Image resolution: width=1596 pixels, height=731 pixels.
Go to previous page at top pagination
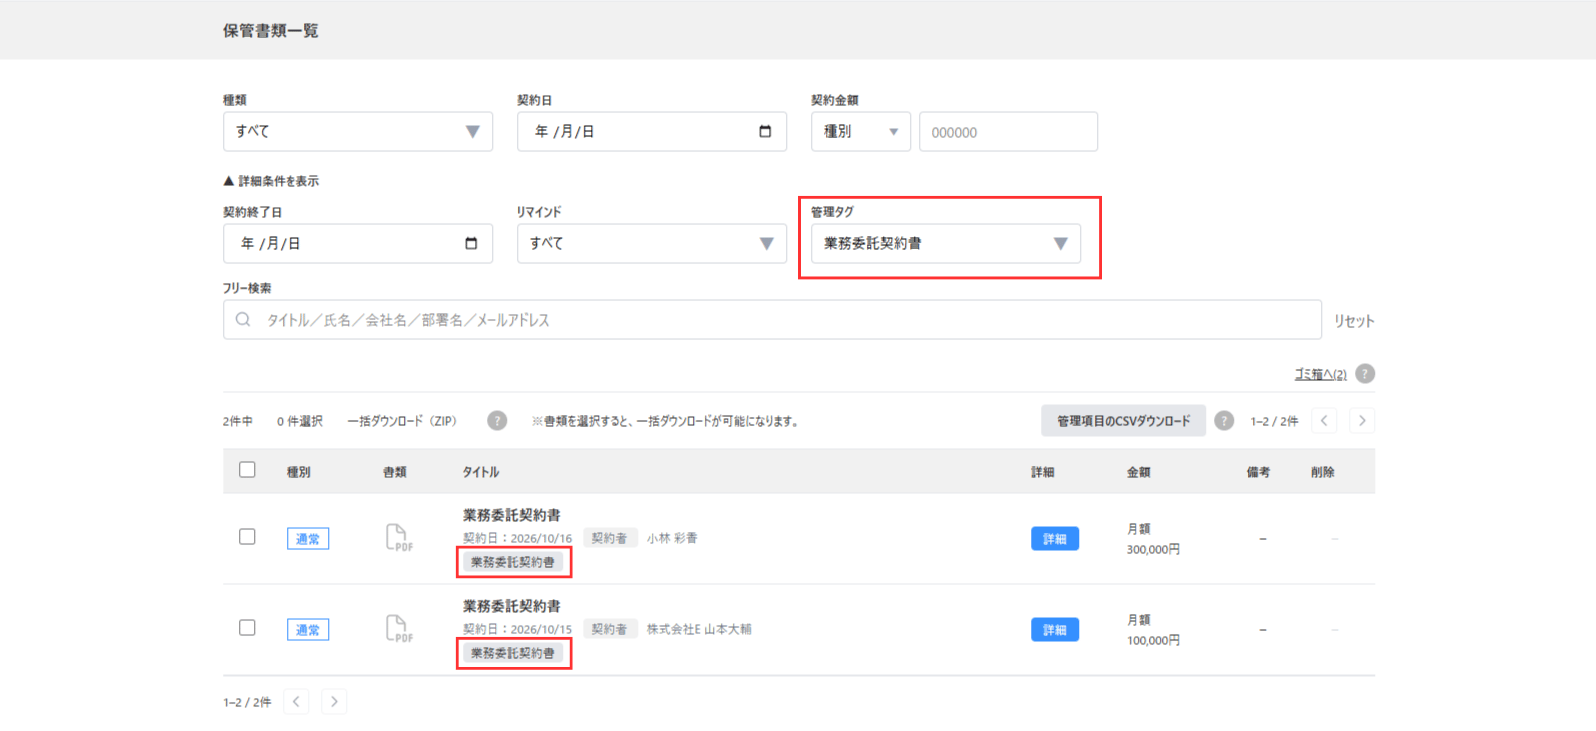point(1324,421)
